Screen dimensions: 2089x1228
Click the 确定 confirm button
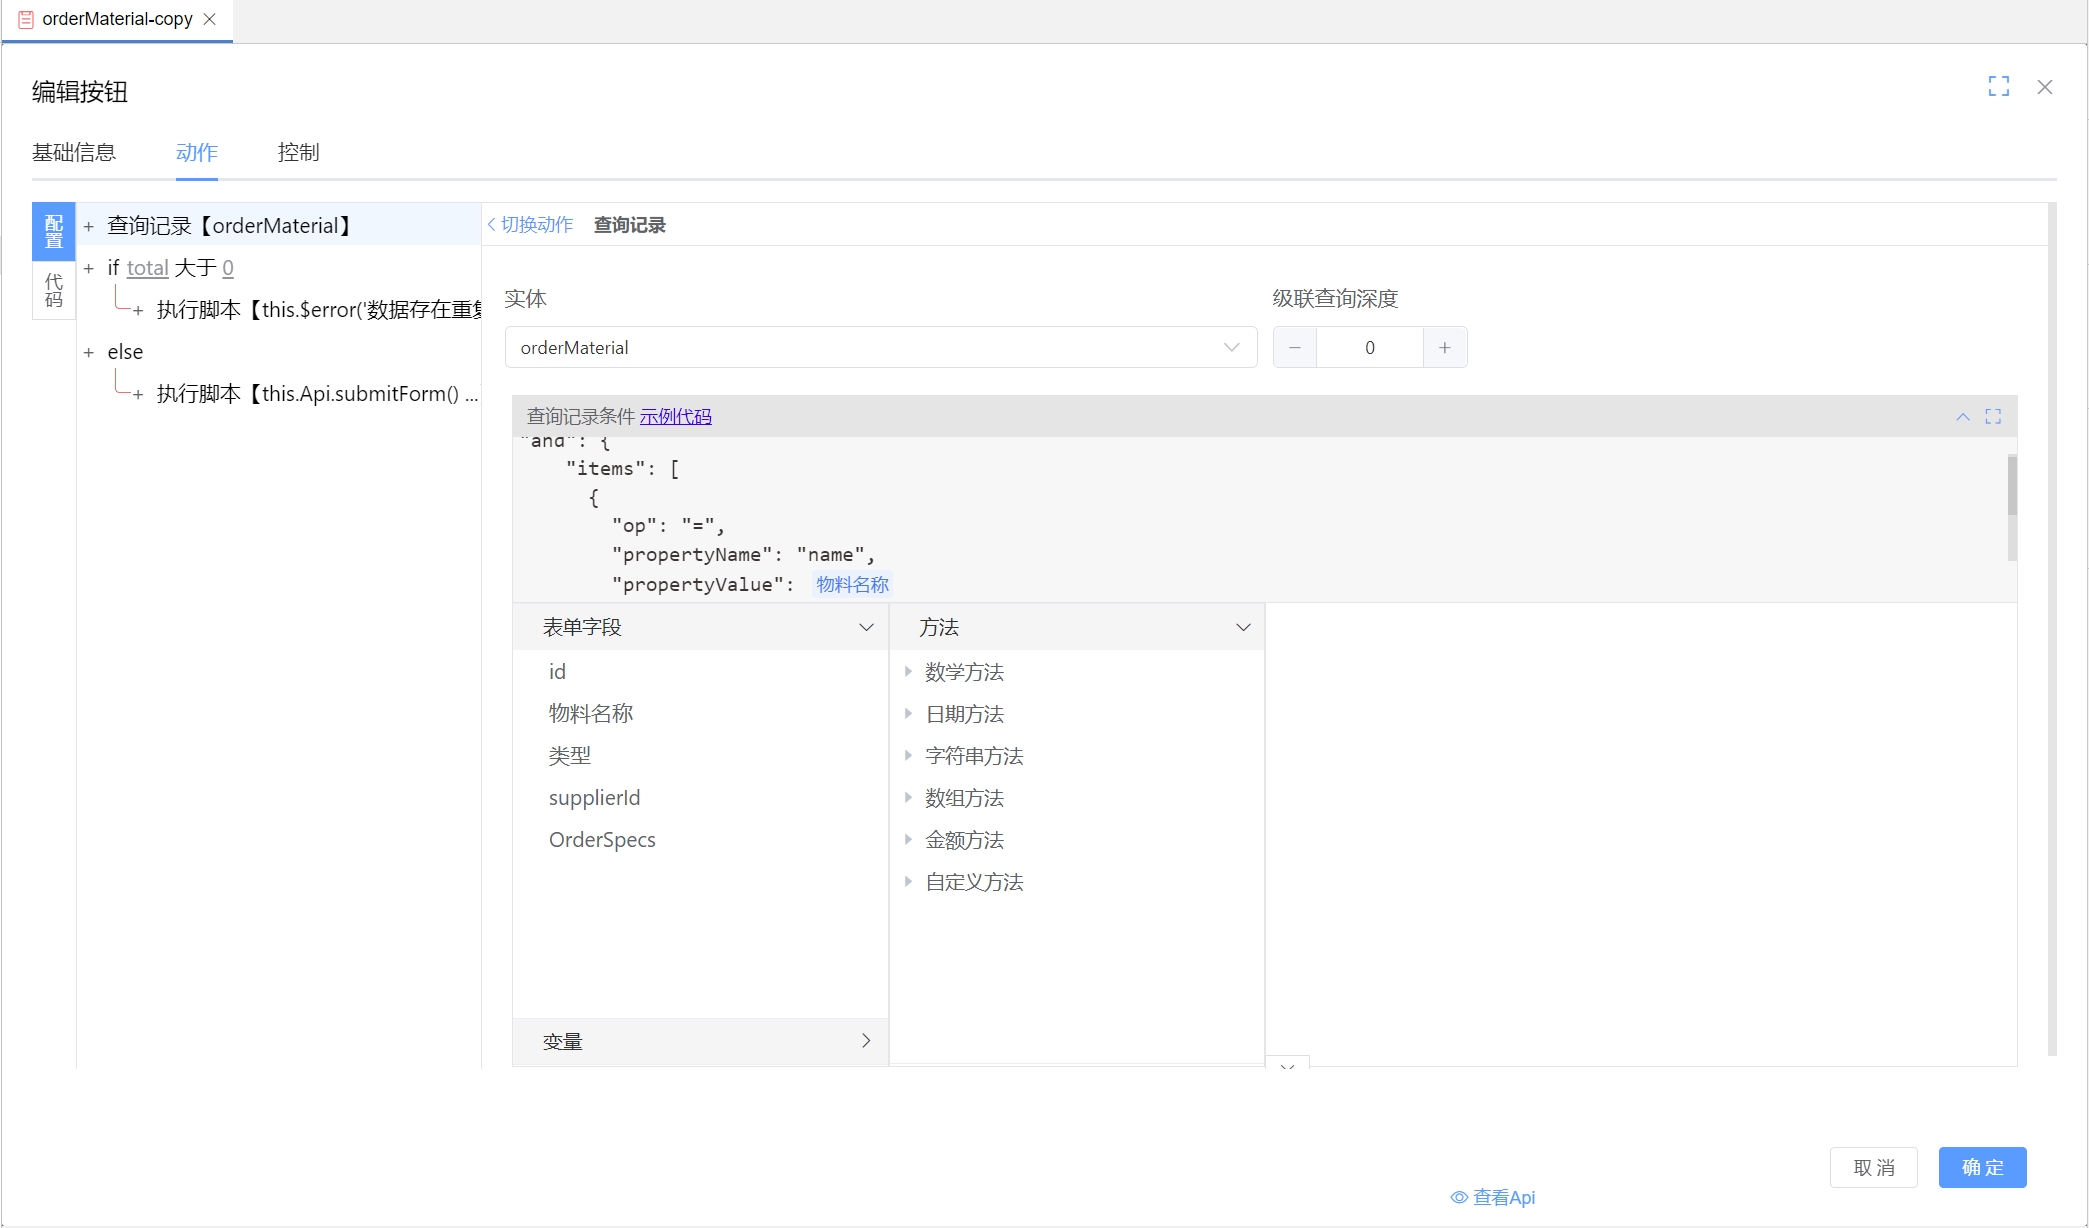tap(1981, 1167)
